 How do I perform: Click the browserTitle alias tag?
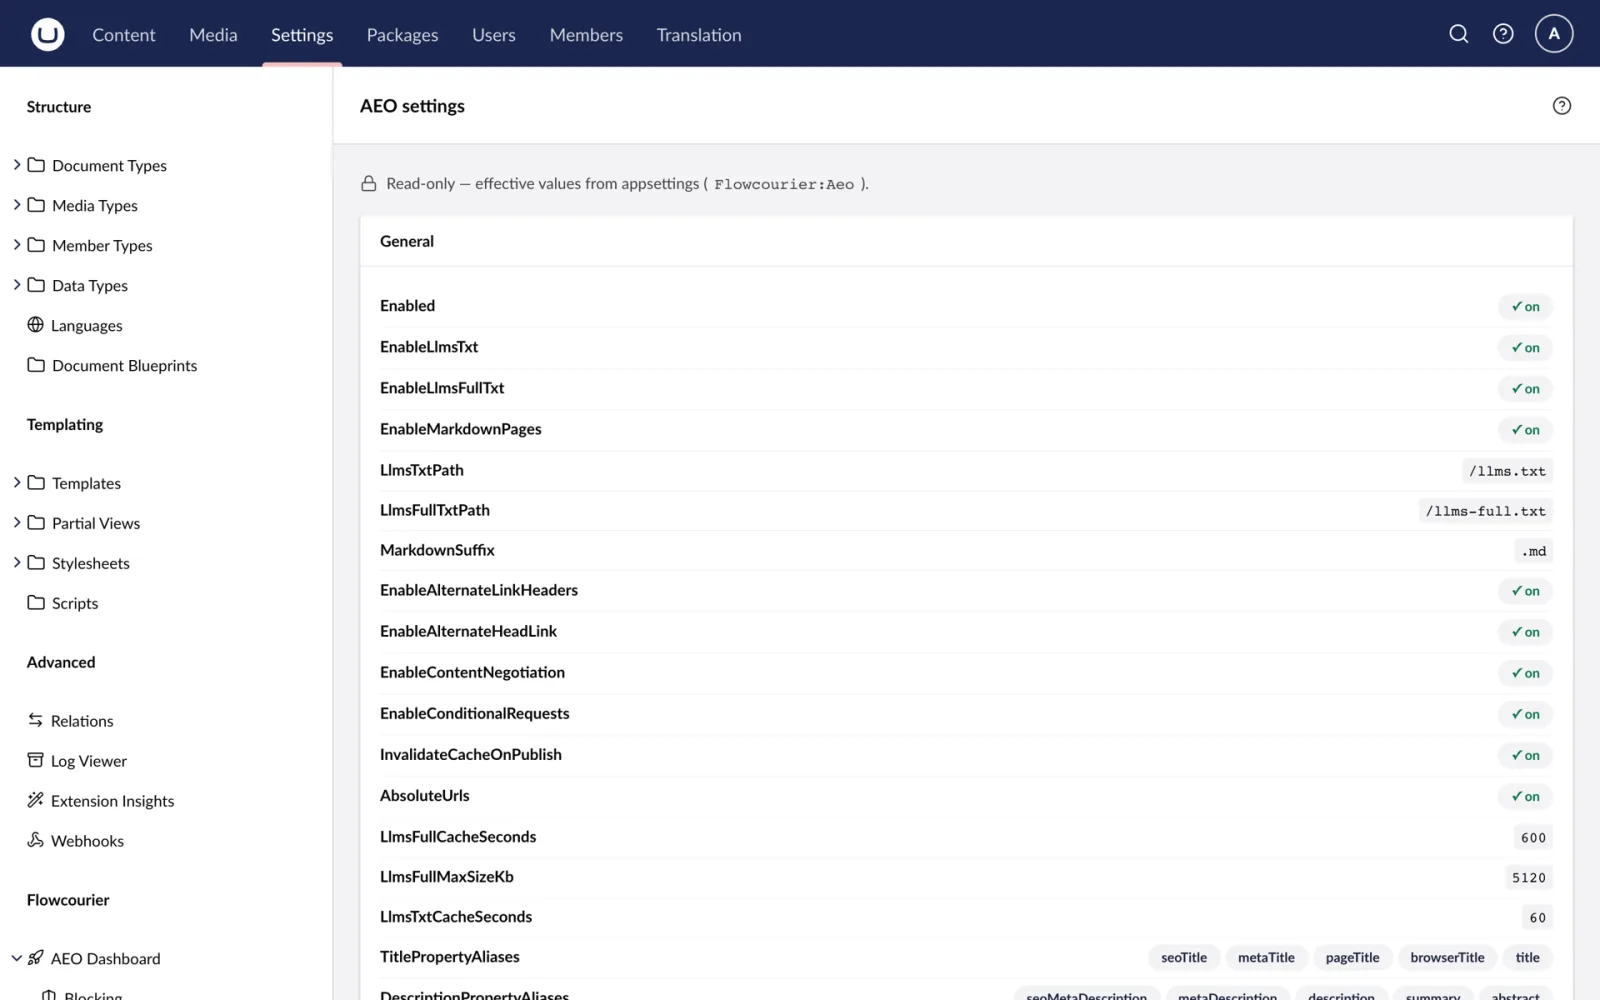[1447, 957]
